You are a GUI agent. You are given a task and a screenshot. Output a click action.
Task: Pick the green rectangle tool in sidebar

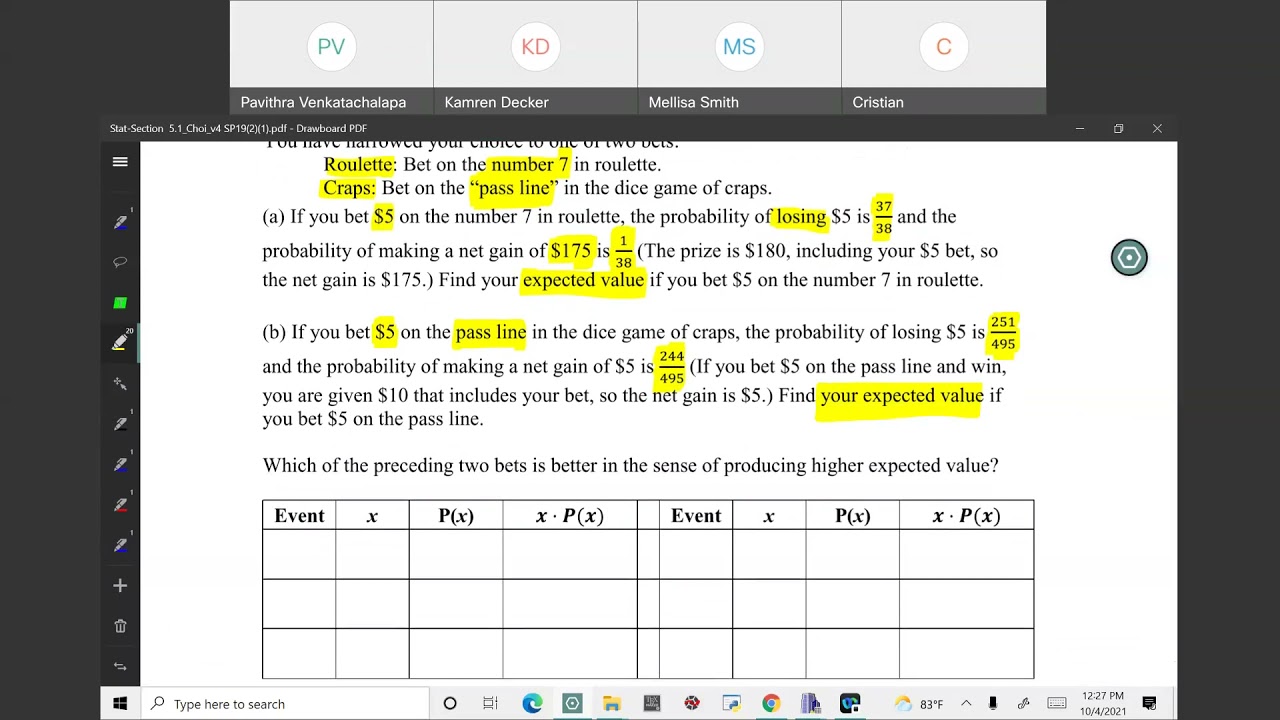(120, 303)
